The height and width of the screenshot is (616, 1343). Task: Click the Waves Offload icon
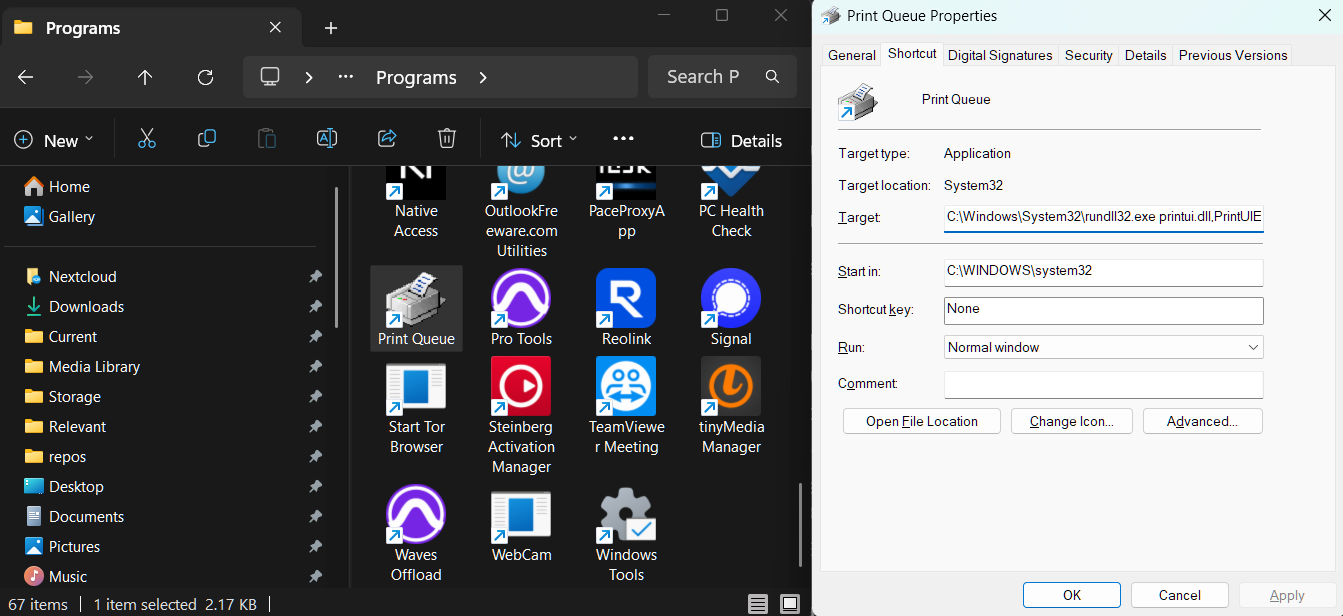click(416, 514)
